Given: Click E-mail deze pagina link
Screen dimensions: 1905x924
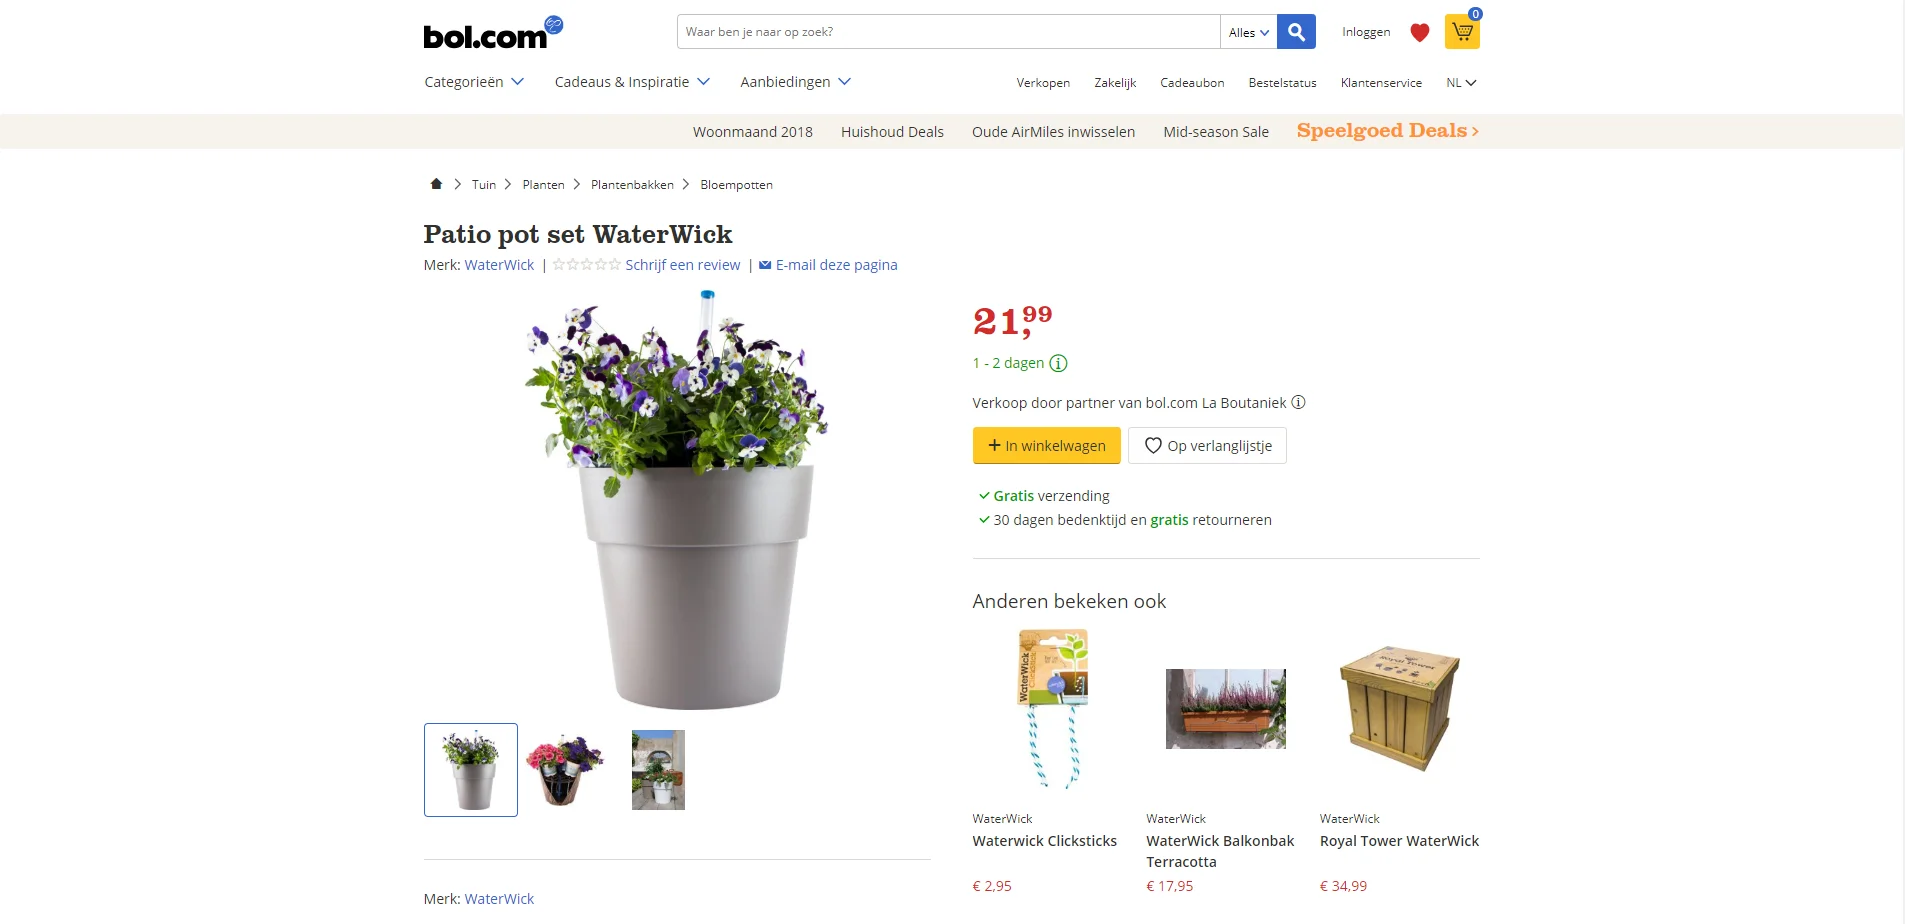Looking at the screenshot, I should tap(828, 265).
